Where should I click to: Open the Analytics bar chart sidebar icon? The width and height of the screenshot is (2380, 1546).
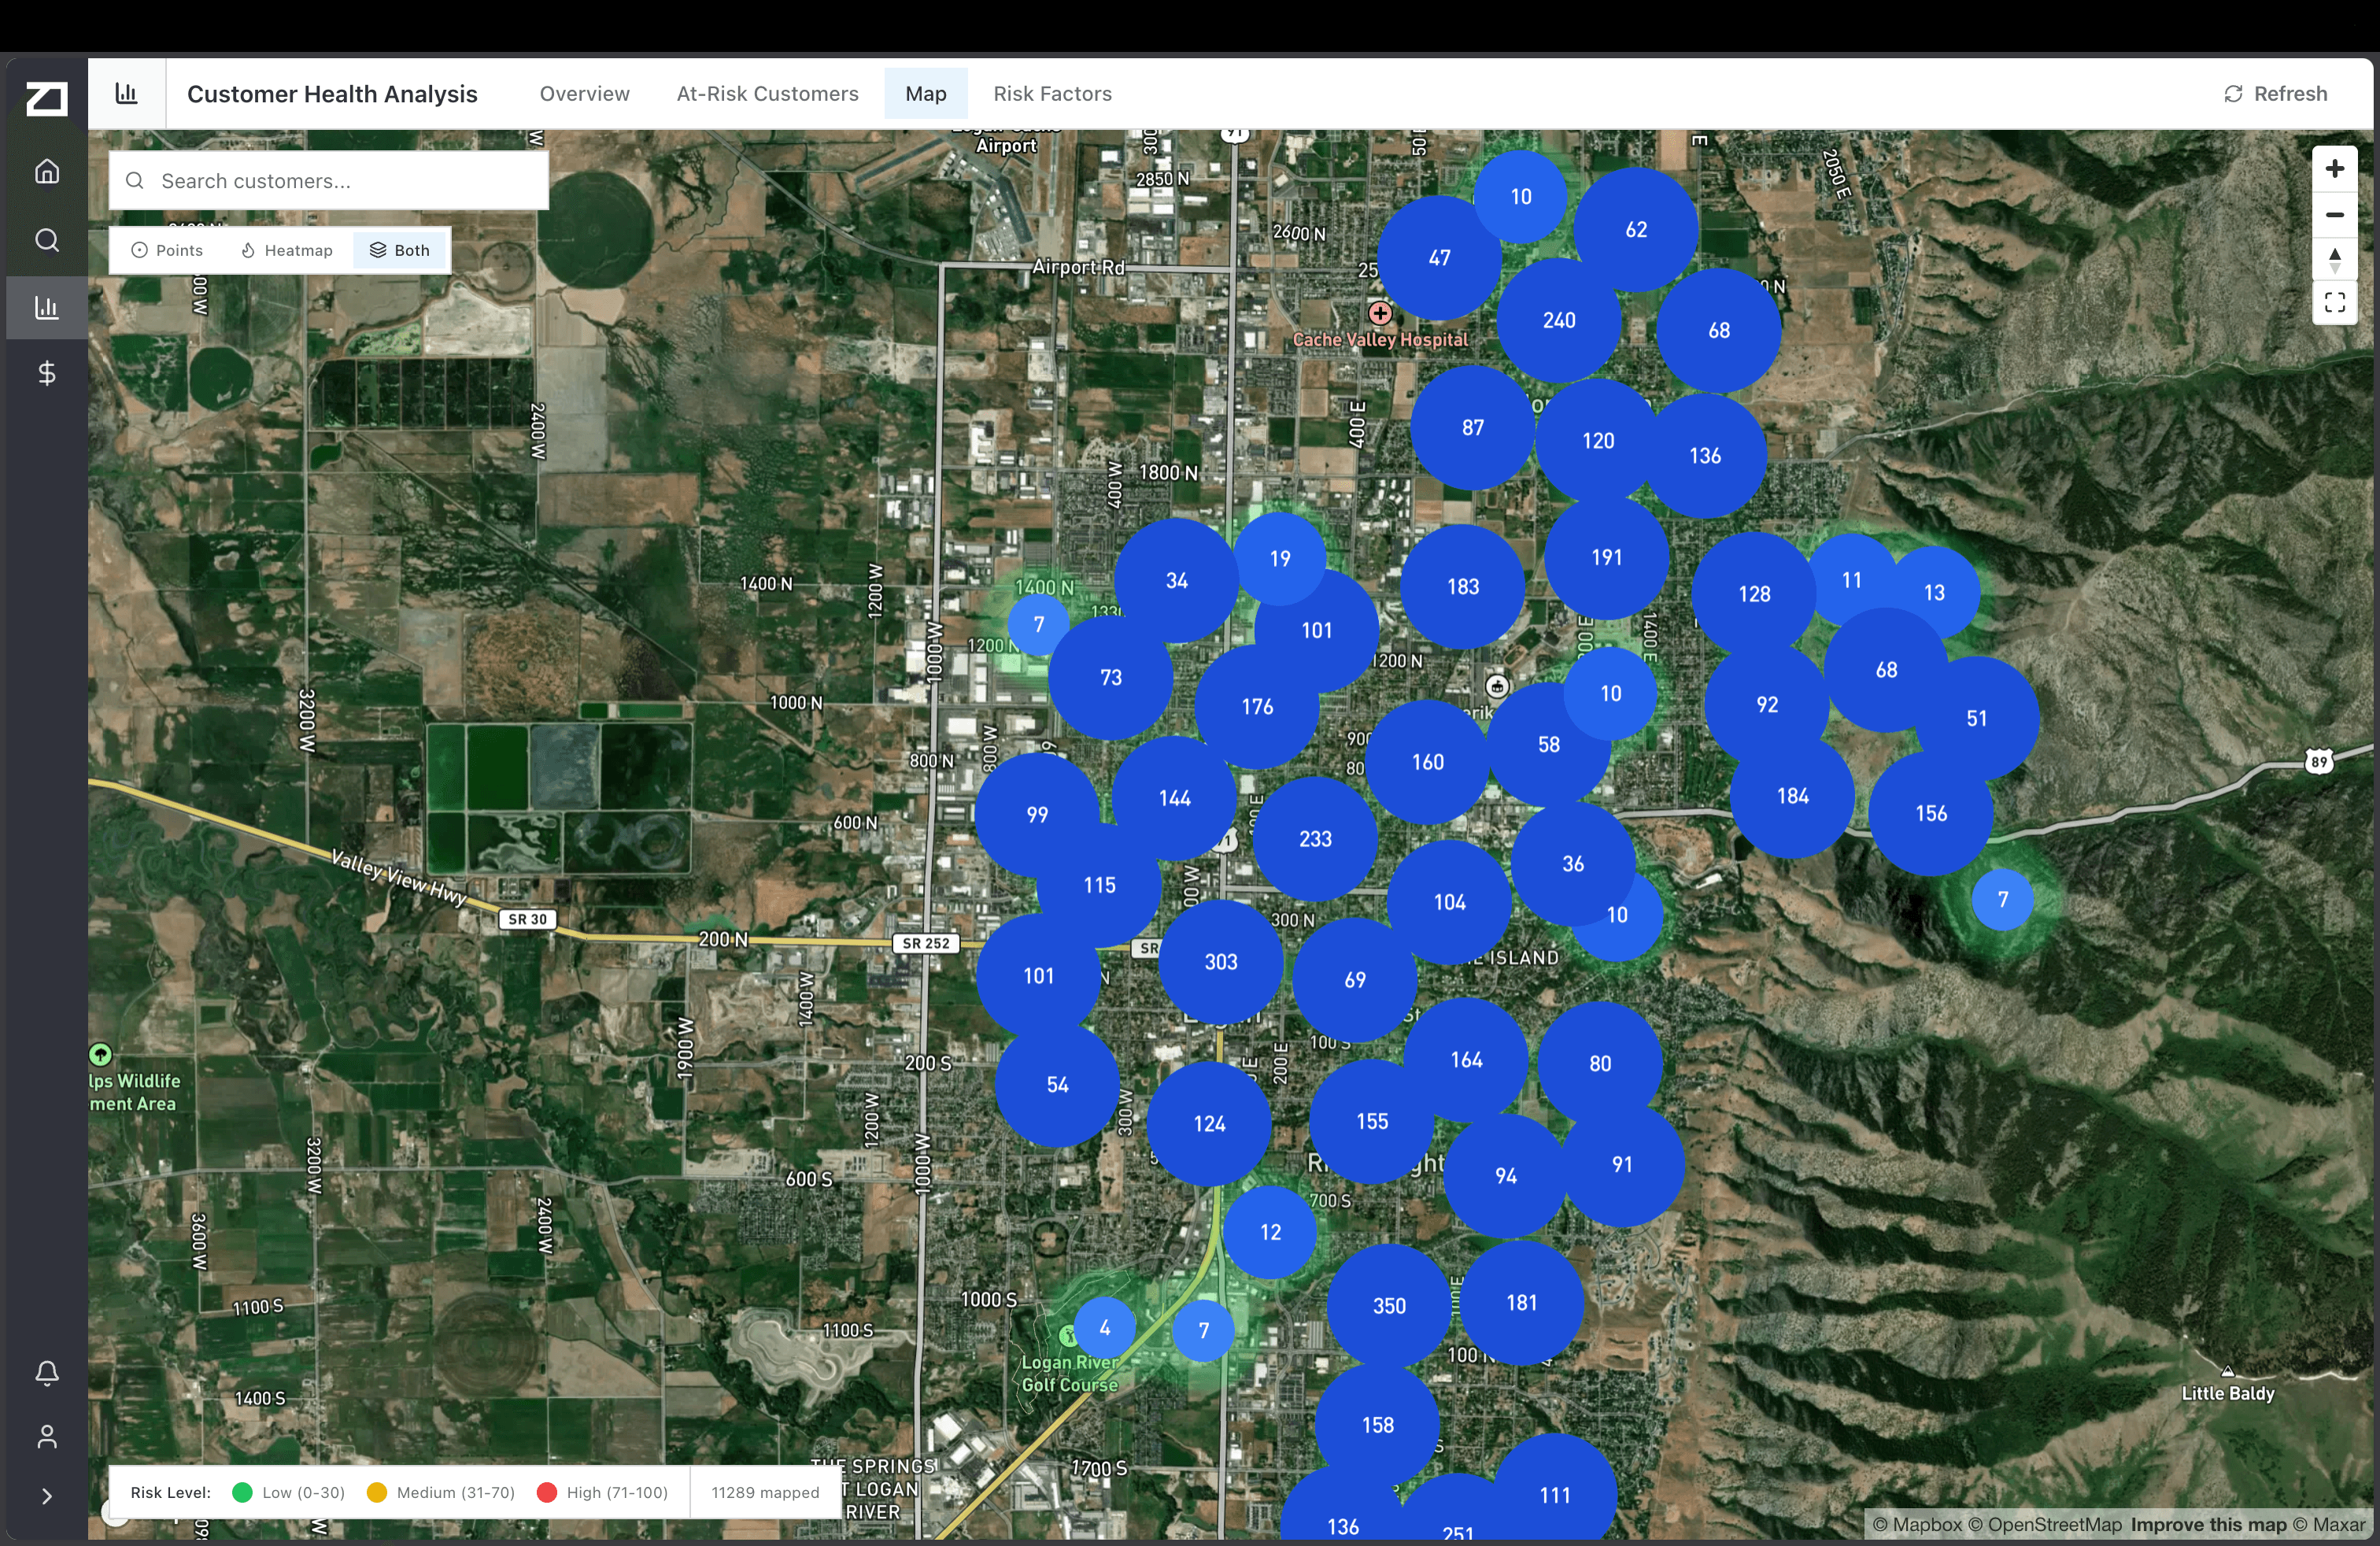pyautogui.click(x=47, y=307)
